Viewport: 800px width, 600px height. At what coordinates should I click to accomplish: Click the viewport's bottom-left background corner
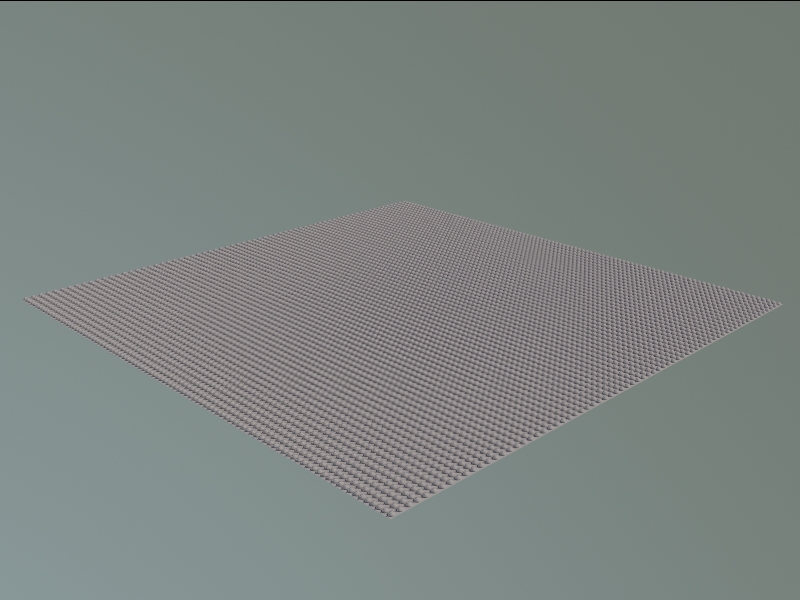5,594
